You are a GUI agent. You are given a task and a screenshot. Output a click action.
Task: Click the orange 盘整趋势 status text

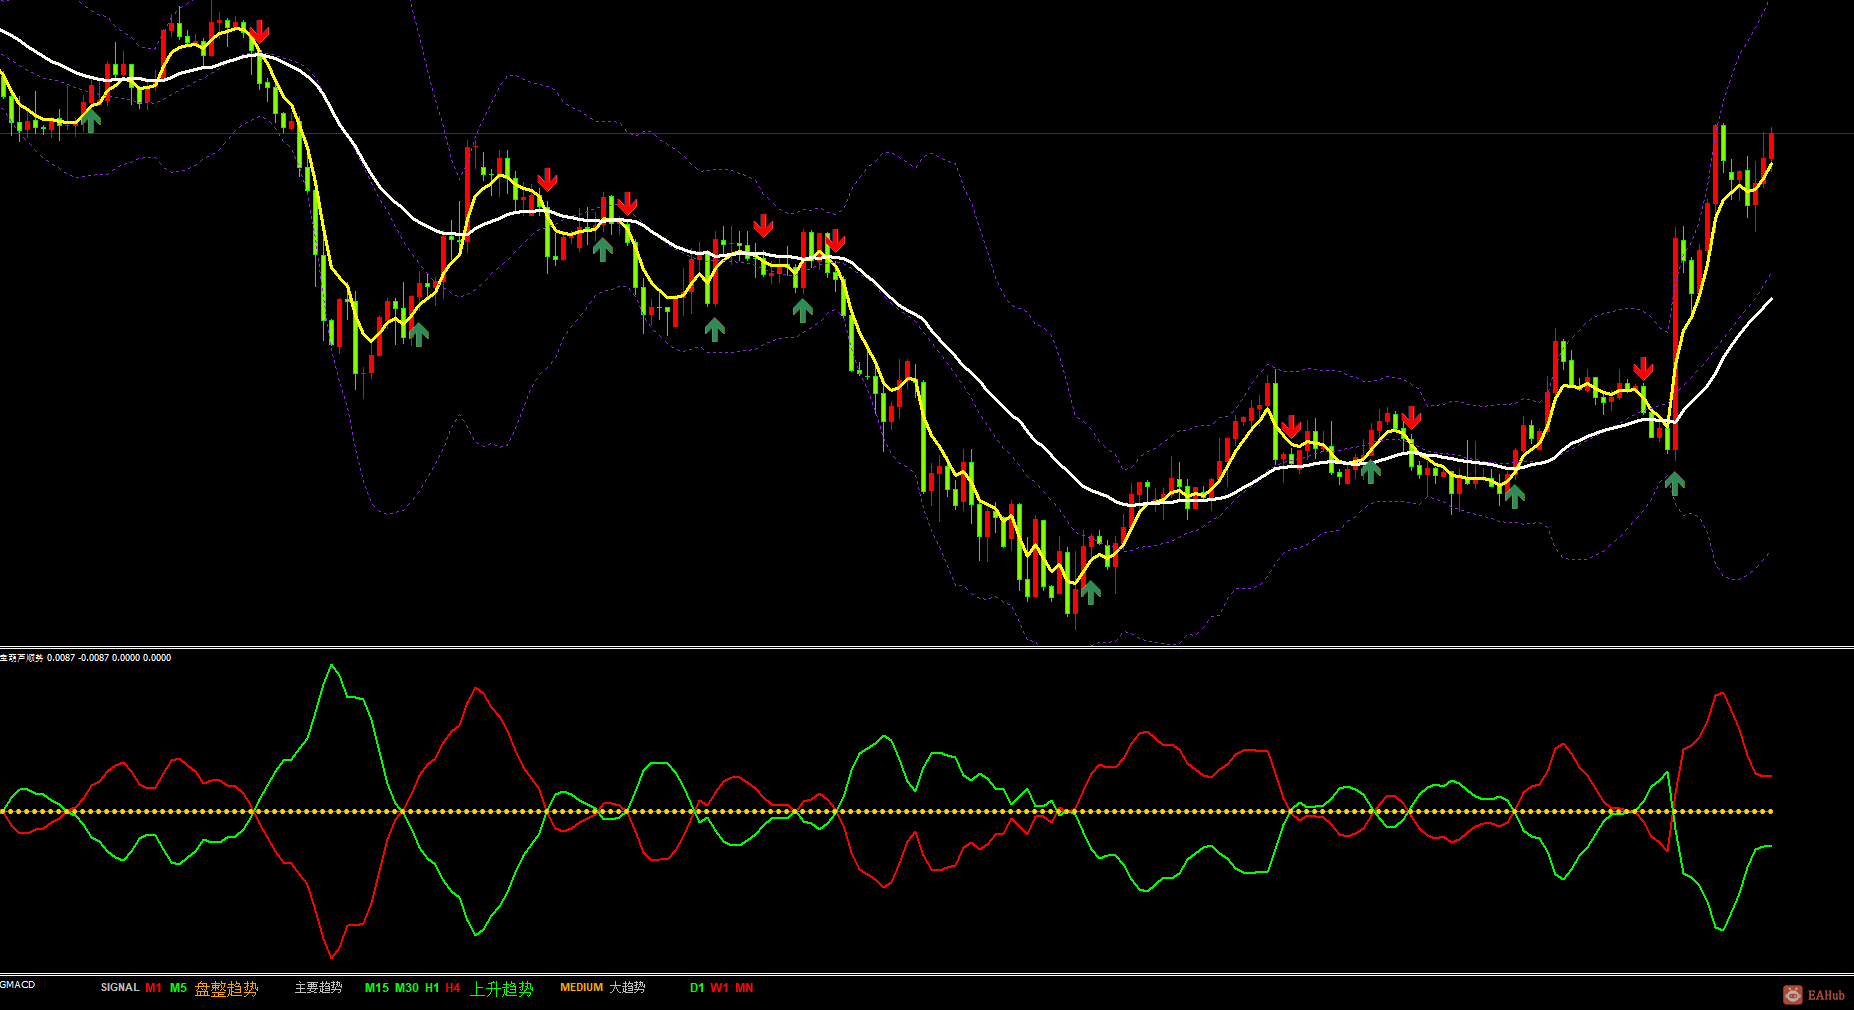pos(226,989)
